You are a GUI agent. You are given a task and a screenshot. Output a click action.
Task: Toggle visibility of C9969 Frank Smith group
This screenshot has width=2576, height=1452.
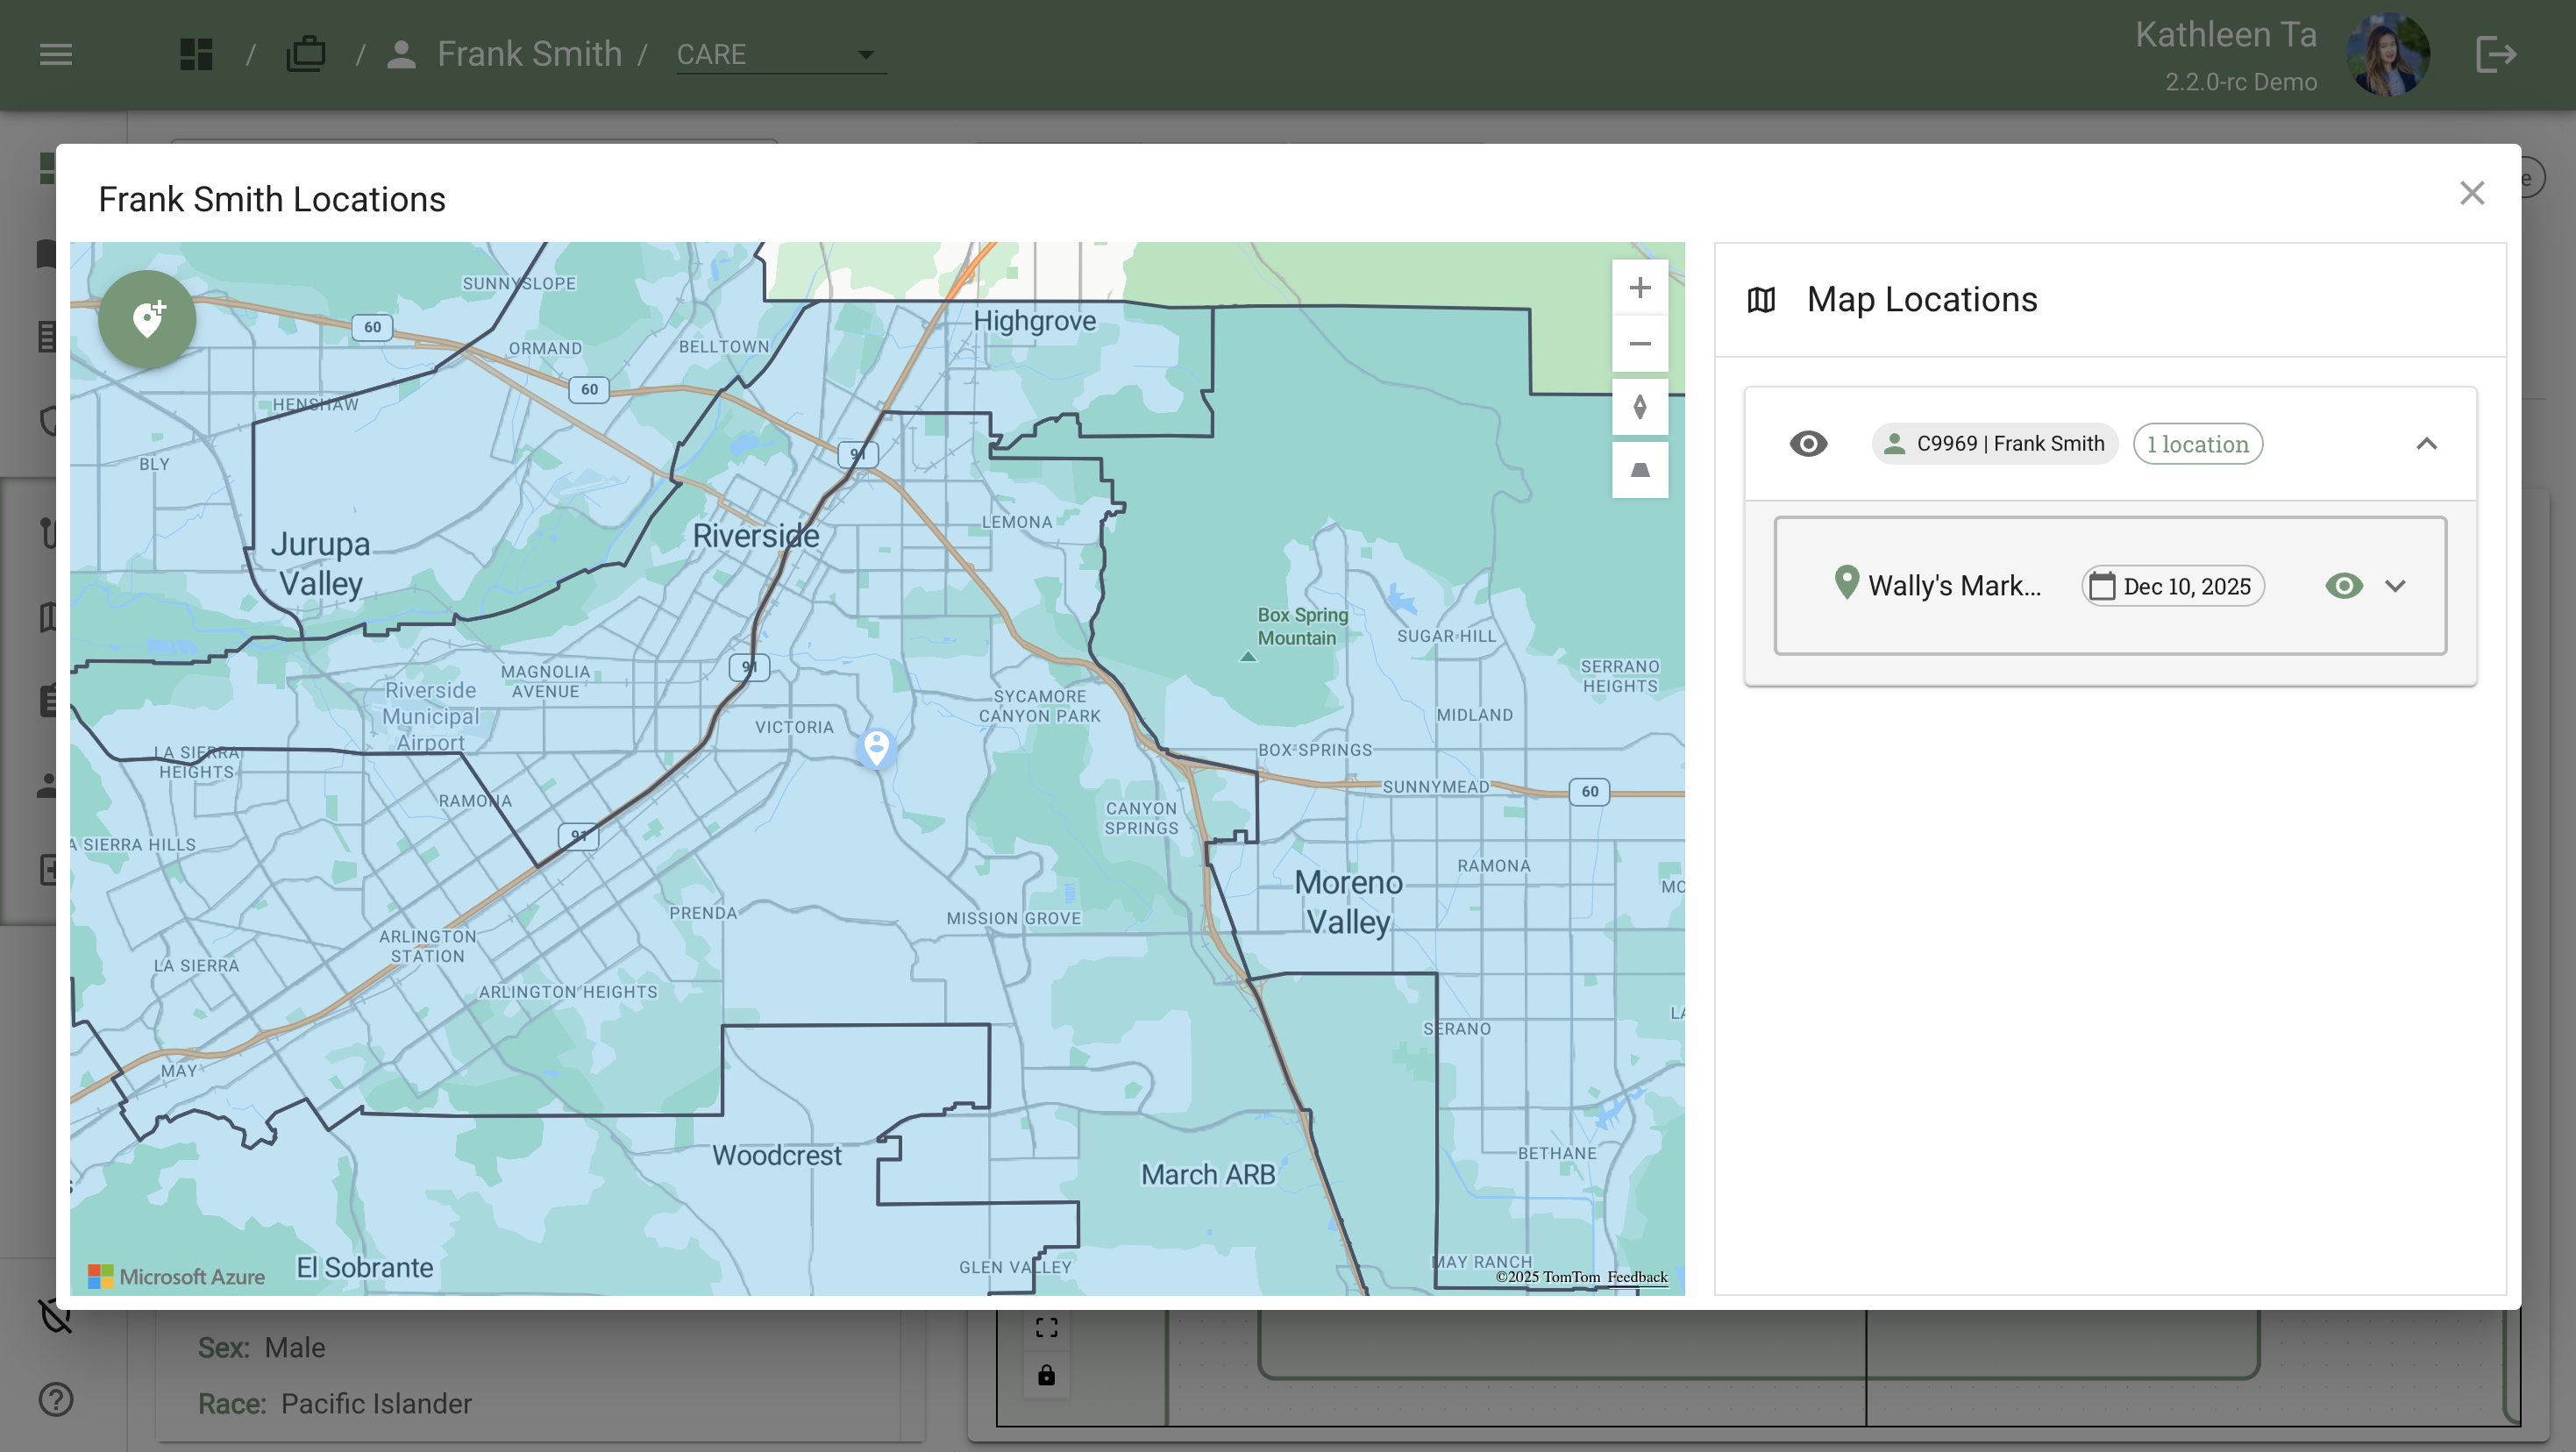(1807, 443)
